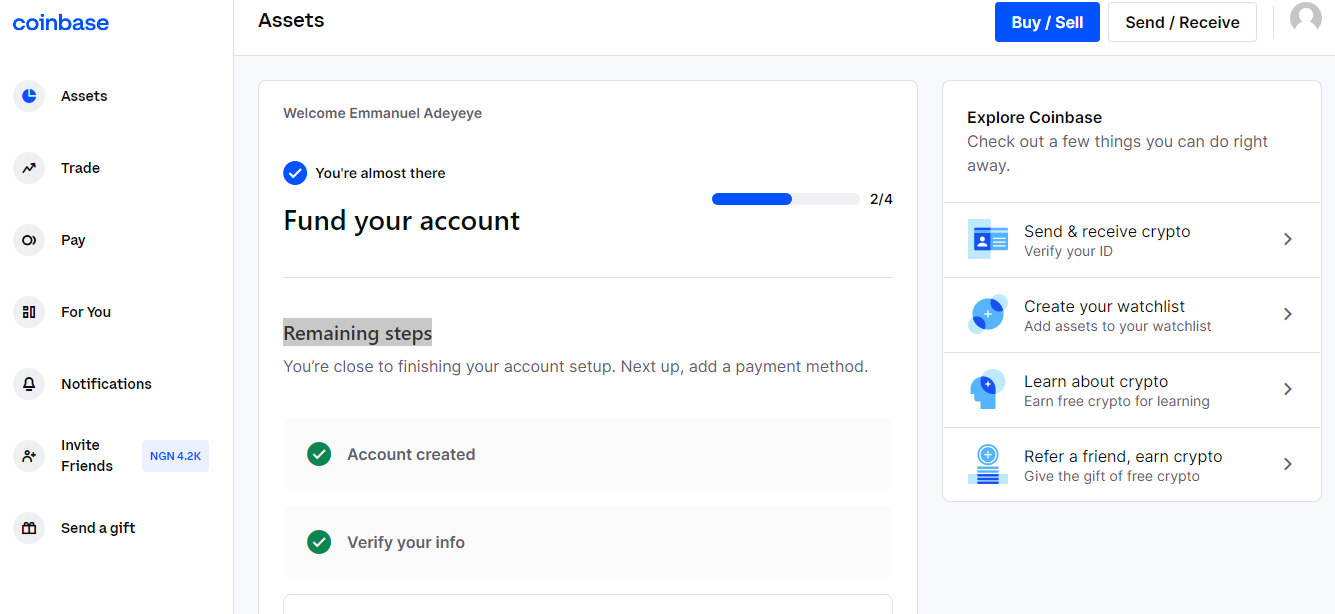Click the Invite Friends person icon
The width and height of the screenshot is (1335, 614).
29,456
